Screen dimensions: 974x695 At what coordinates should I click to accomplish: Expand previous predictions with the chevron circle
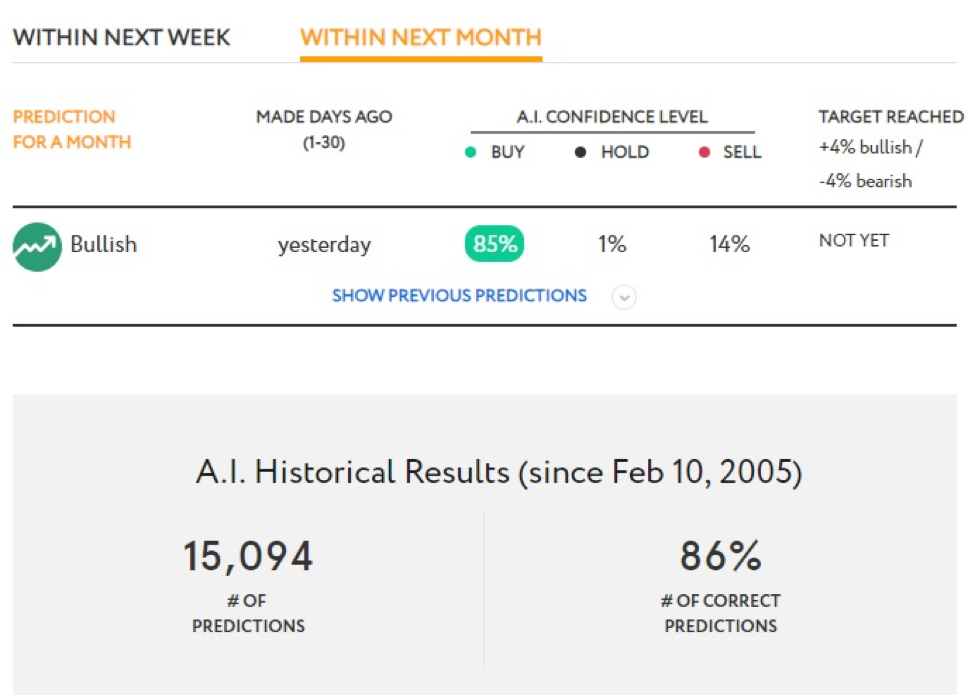[624, 297]
